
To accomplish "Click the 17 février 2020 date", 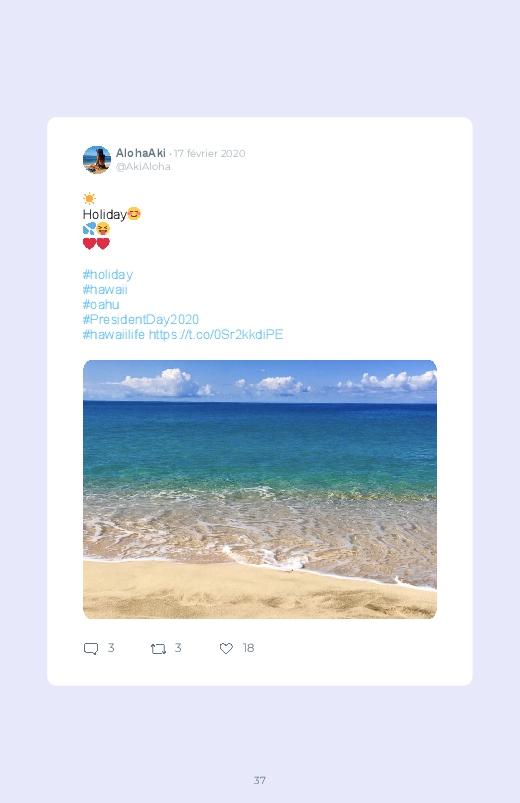I will [210, 154].
